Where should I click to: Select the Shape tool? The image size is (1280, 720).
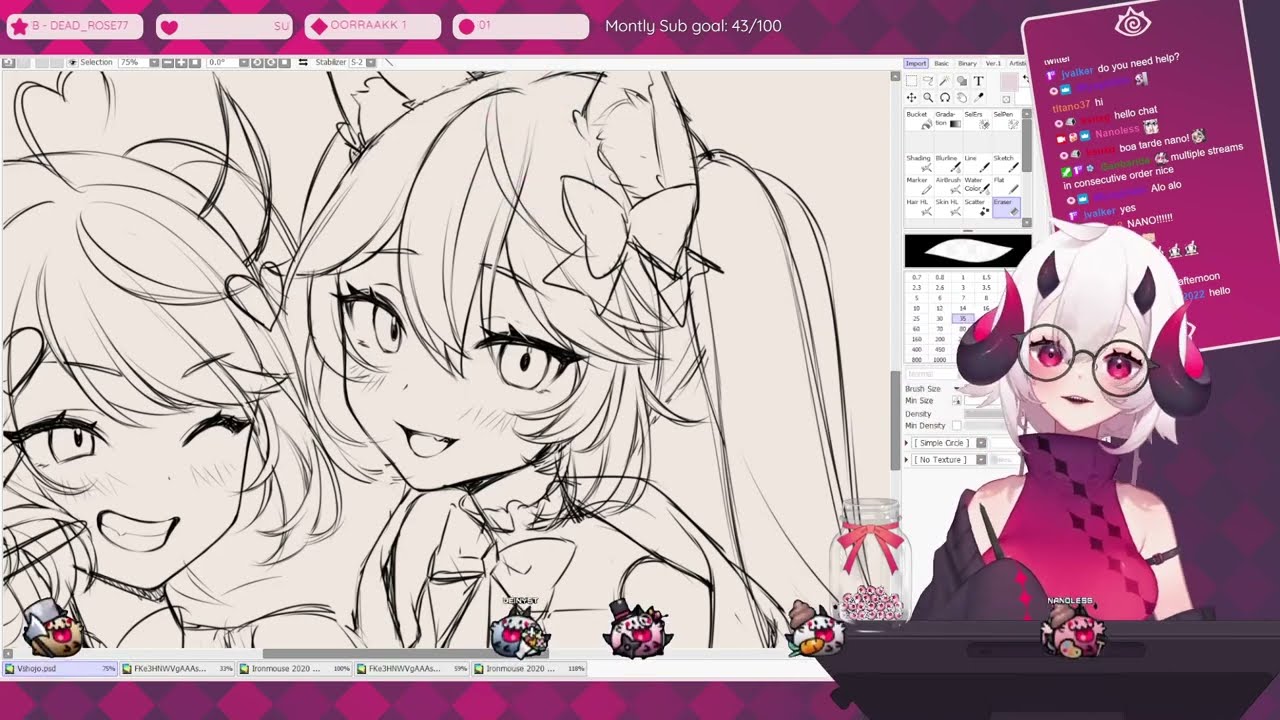click(962, 81)
